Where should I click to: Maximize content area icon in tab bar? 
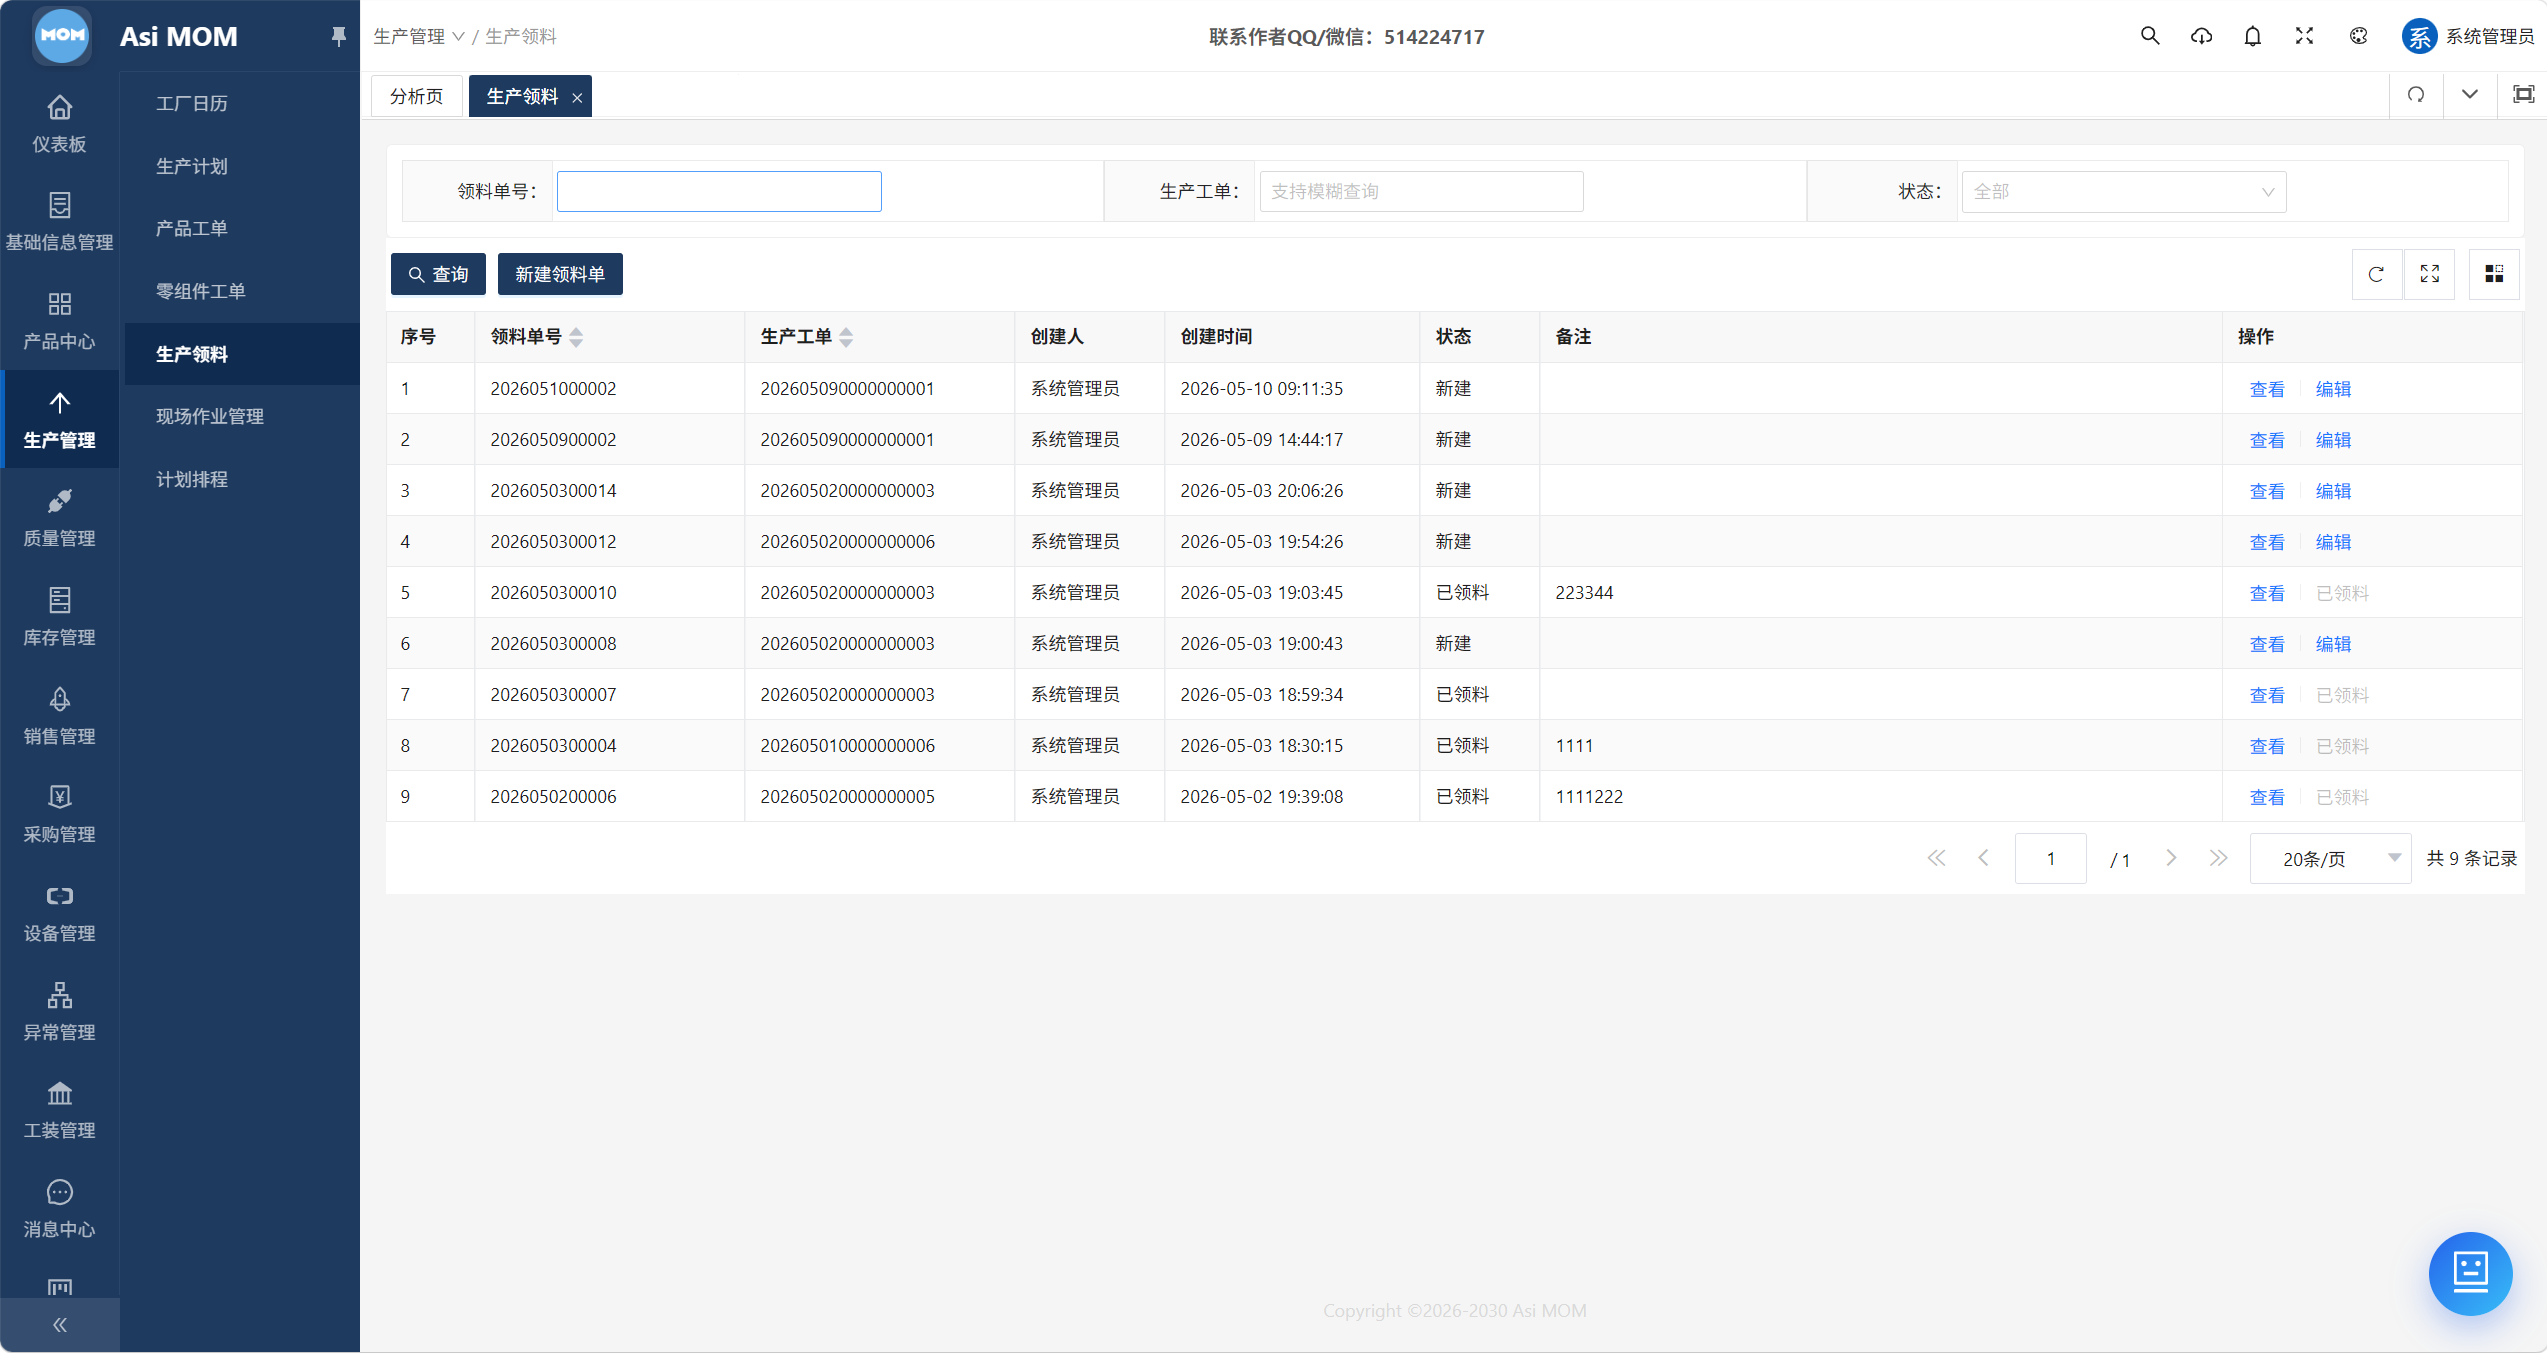pyautogui.click(x=2523, y=95)
